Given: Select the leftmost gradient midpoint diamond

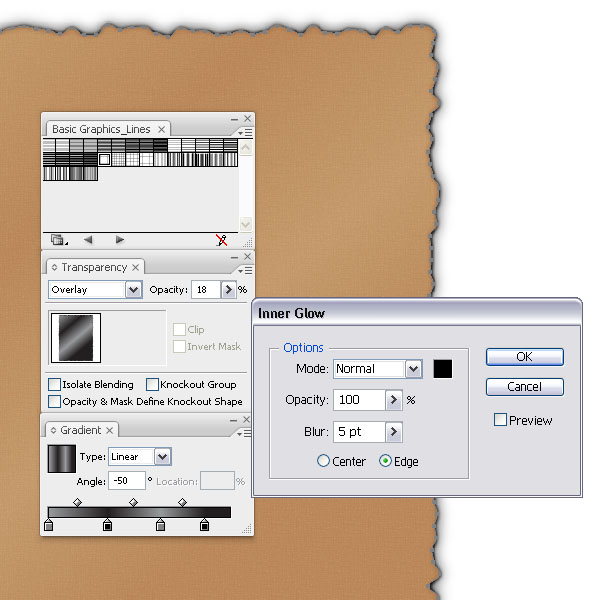Looking at the screenshot, I should (77, 502).
